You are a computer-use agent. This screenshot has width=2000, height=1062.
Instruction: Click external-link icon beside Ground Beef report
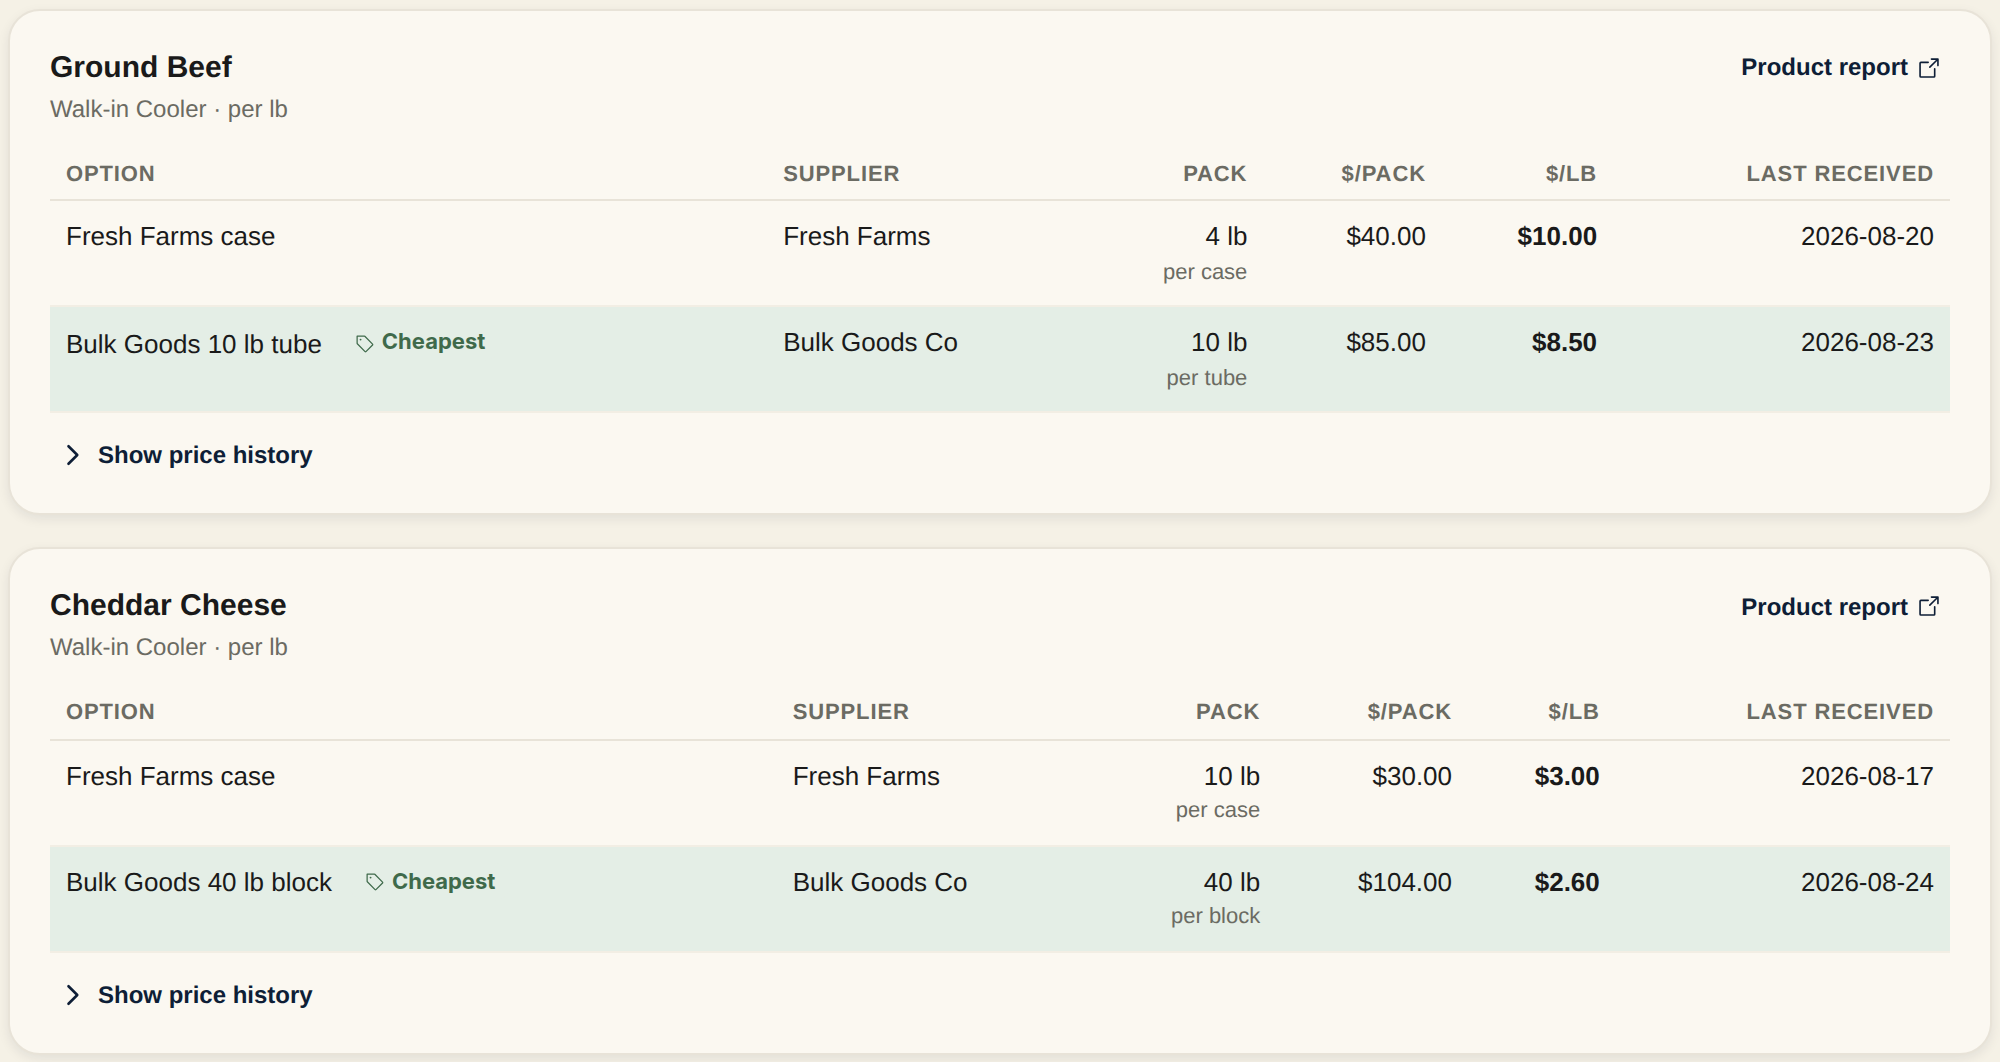coord(1929,68)
